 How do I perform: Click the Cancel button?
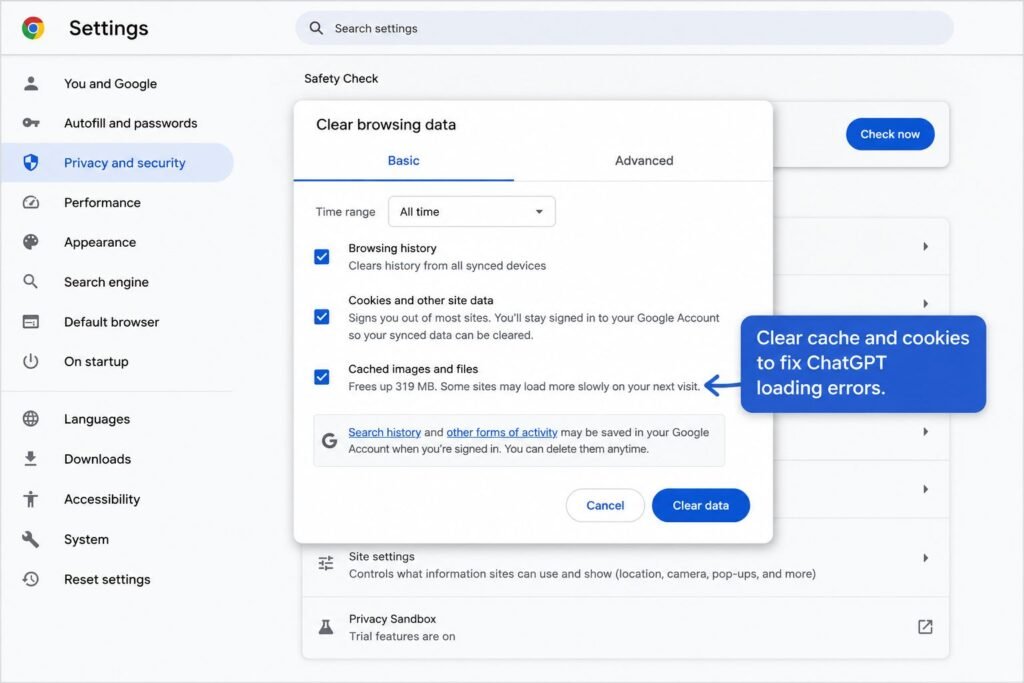605,505
